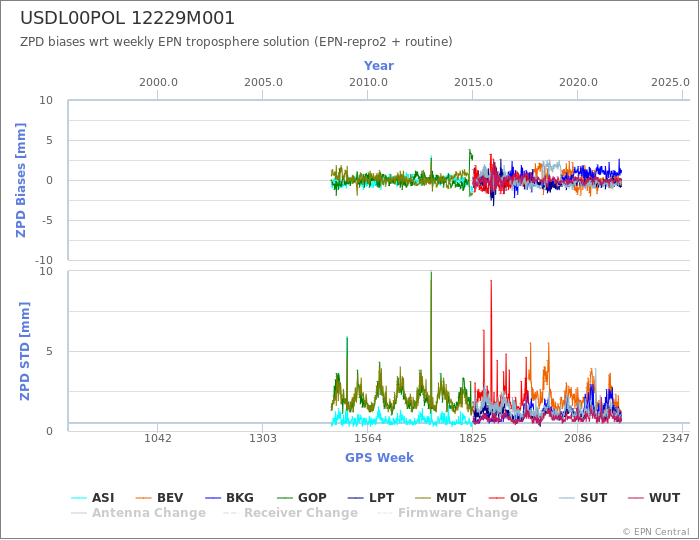Image resolution: width=700 pixels, height=540 pixels.
Task: Toggle the MUT series in legend
Action: pyautogui.click(x=440, y=498)
